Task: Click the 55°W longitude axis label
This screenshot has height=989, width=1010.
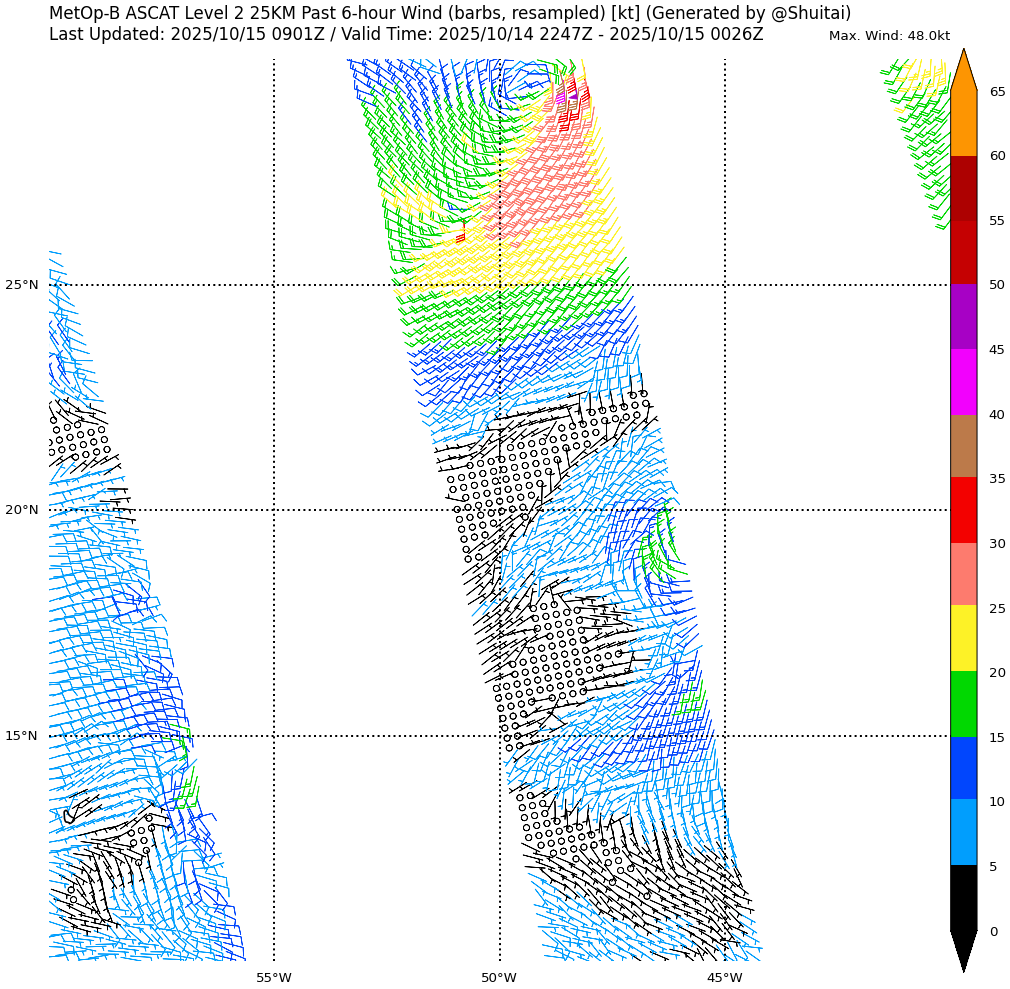Action: coord(274,977)
